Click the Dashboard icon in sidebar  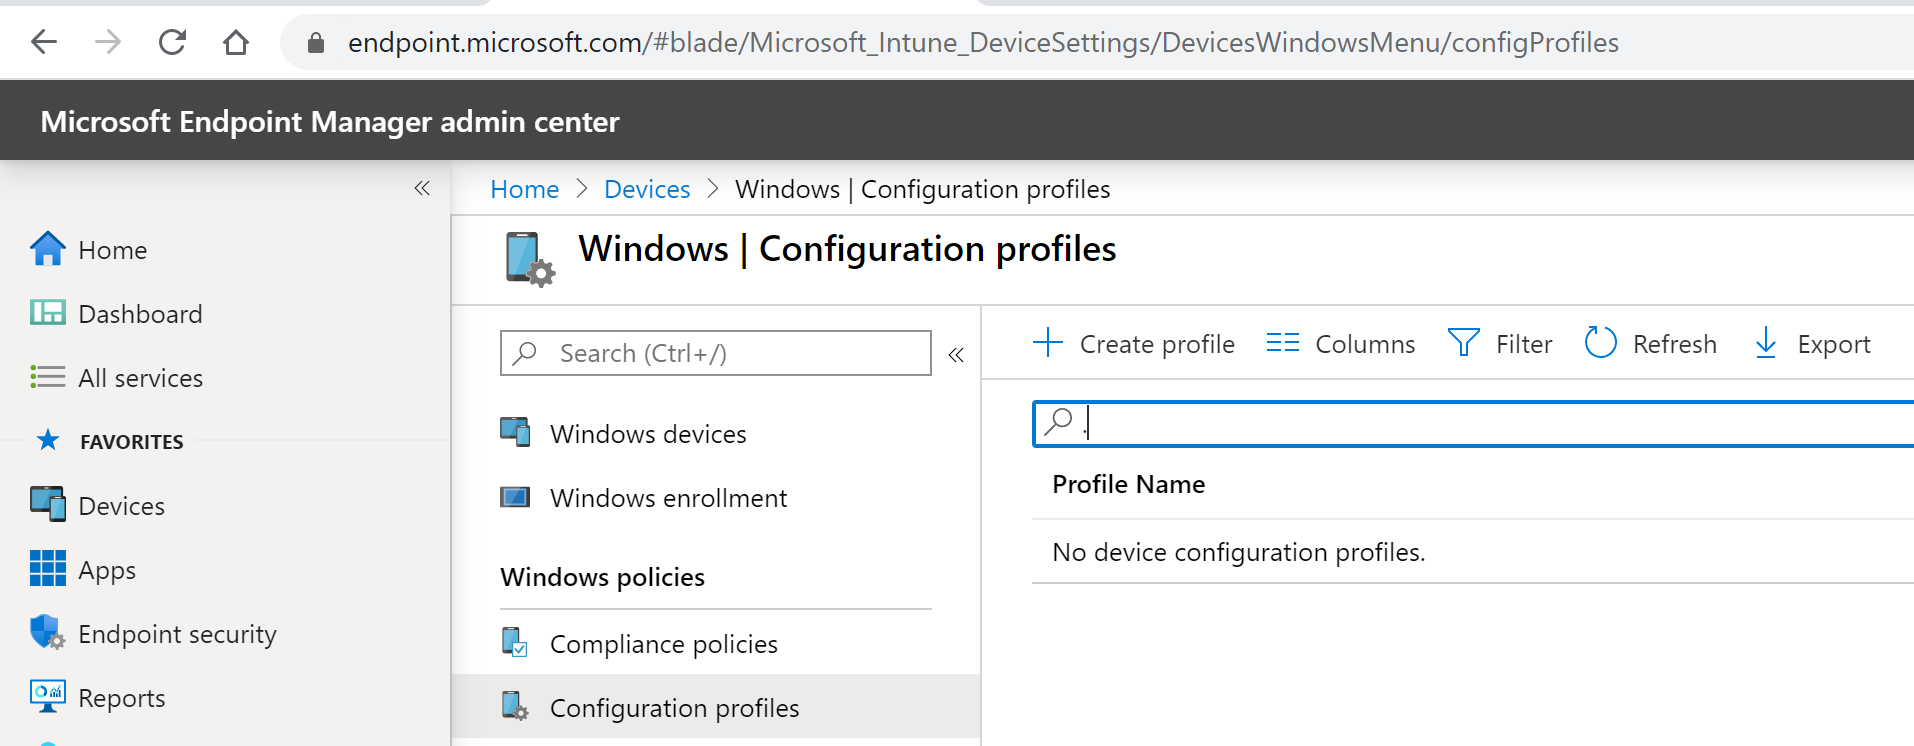pyautogui.click(x=47, y=313)
